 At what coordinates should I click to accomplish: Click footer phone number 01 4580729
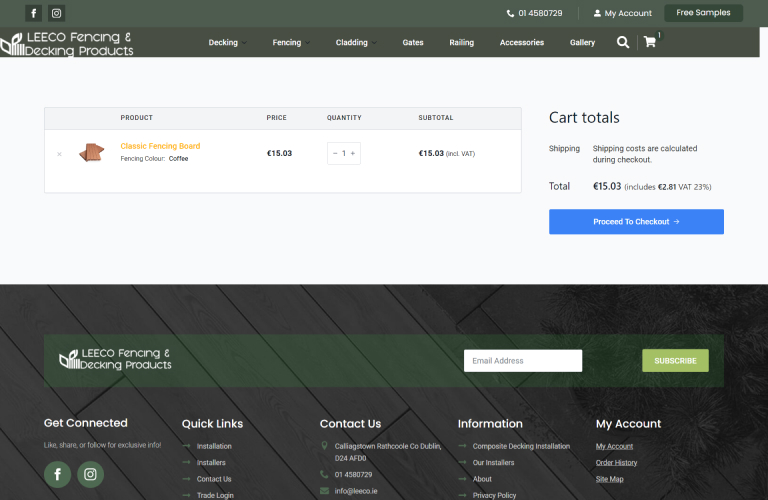(x=353, y=475)
